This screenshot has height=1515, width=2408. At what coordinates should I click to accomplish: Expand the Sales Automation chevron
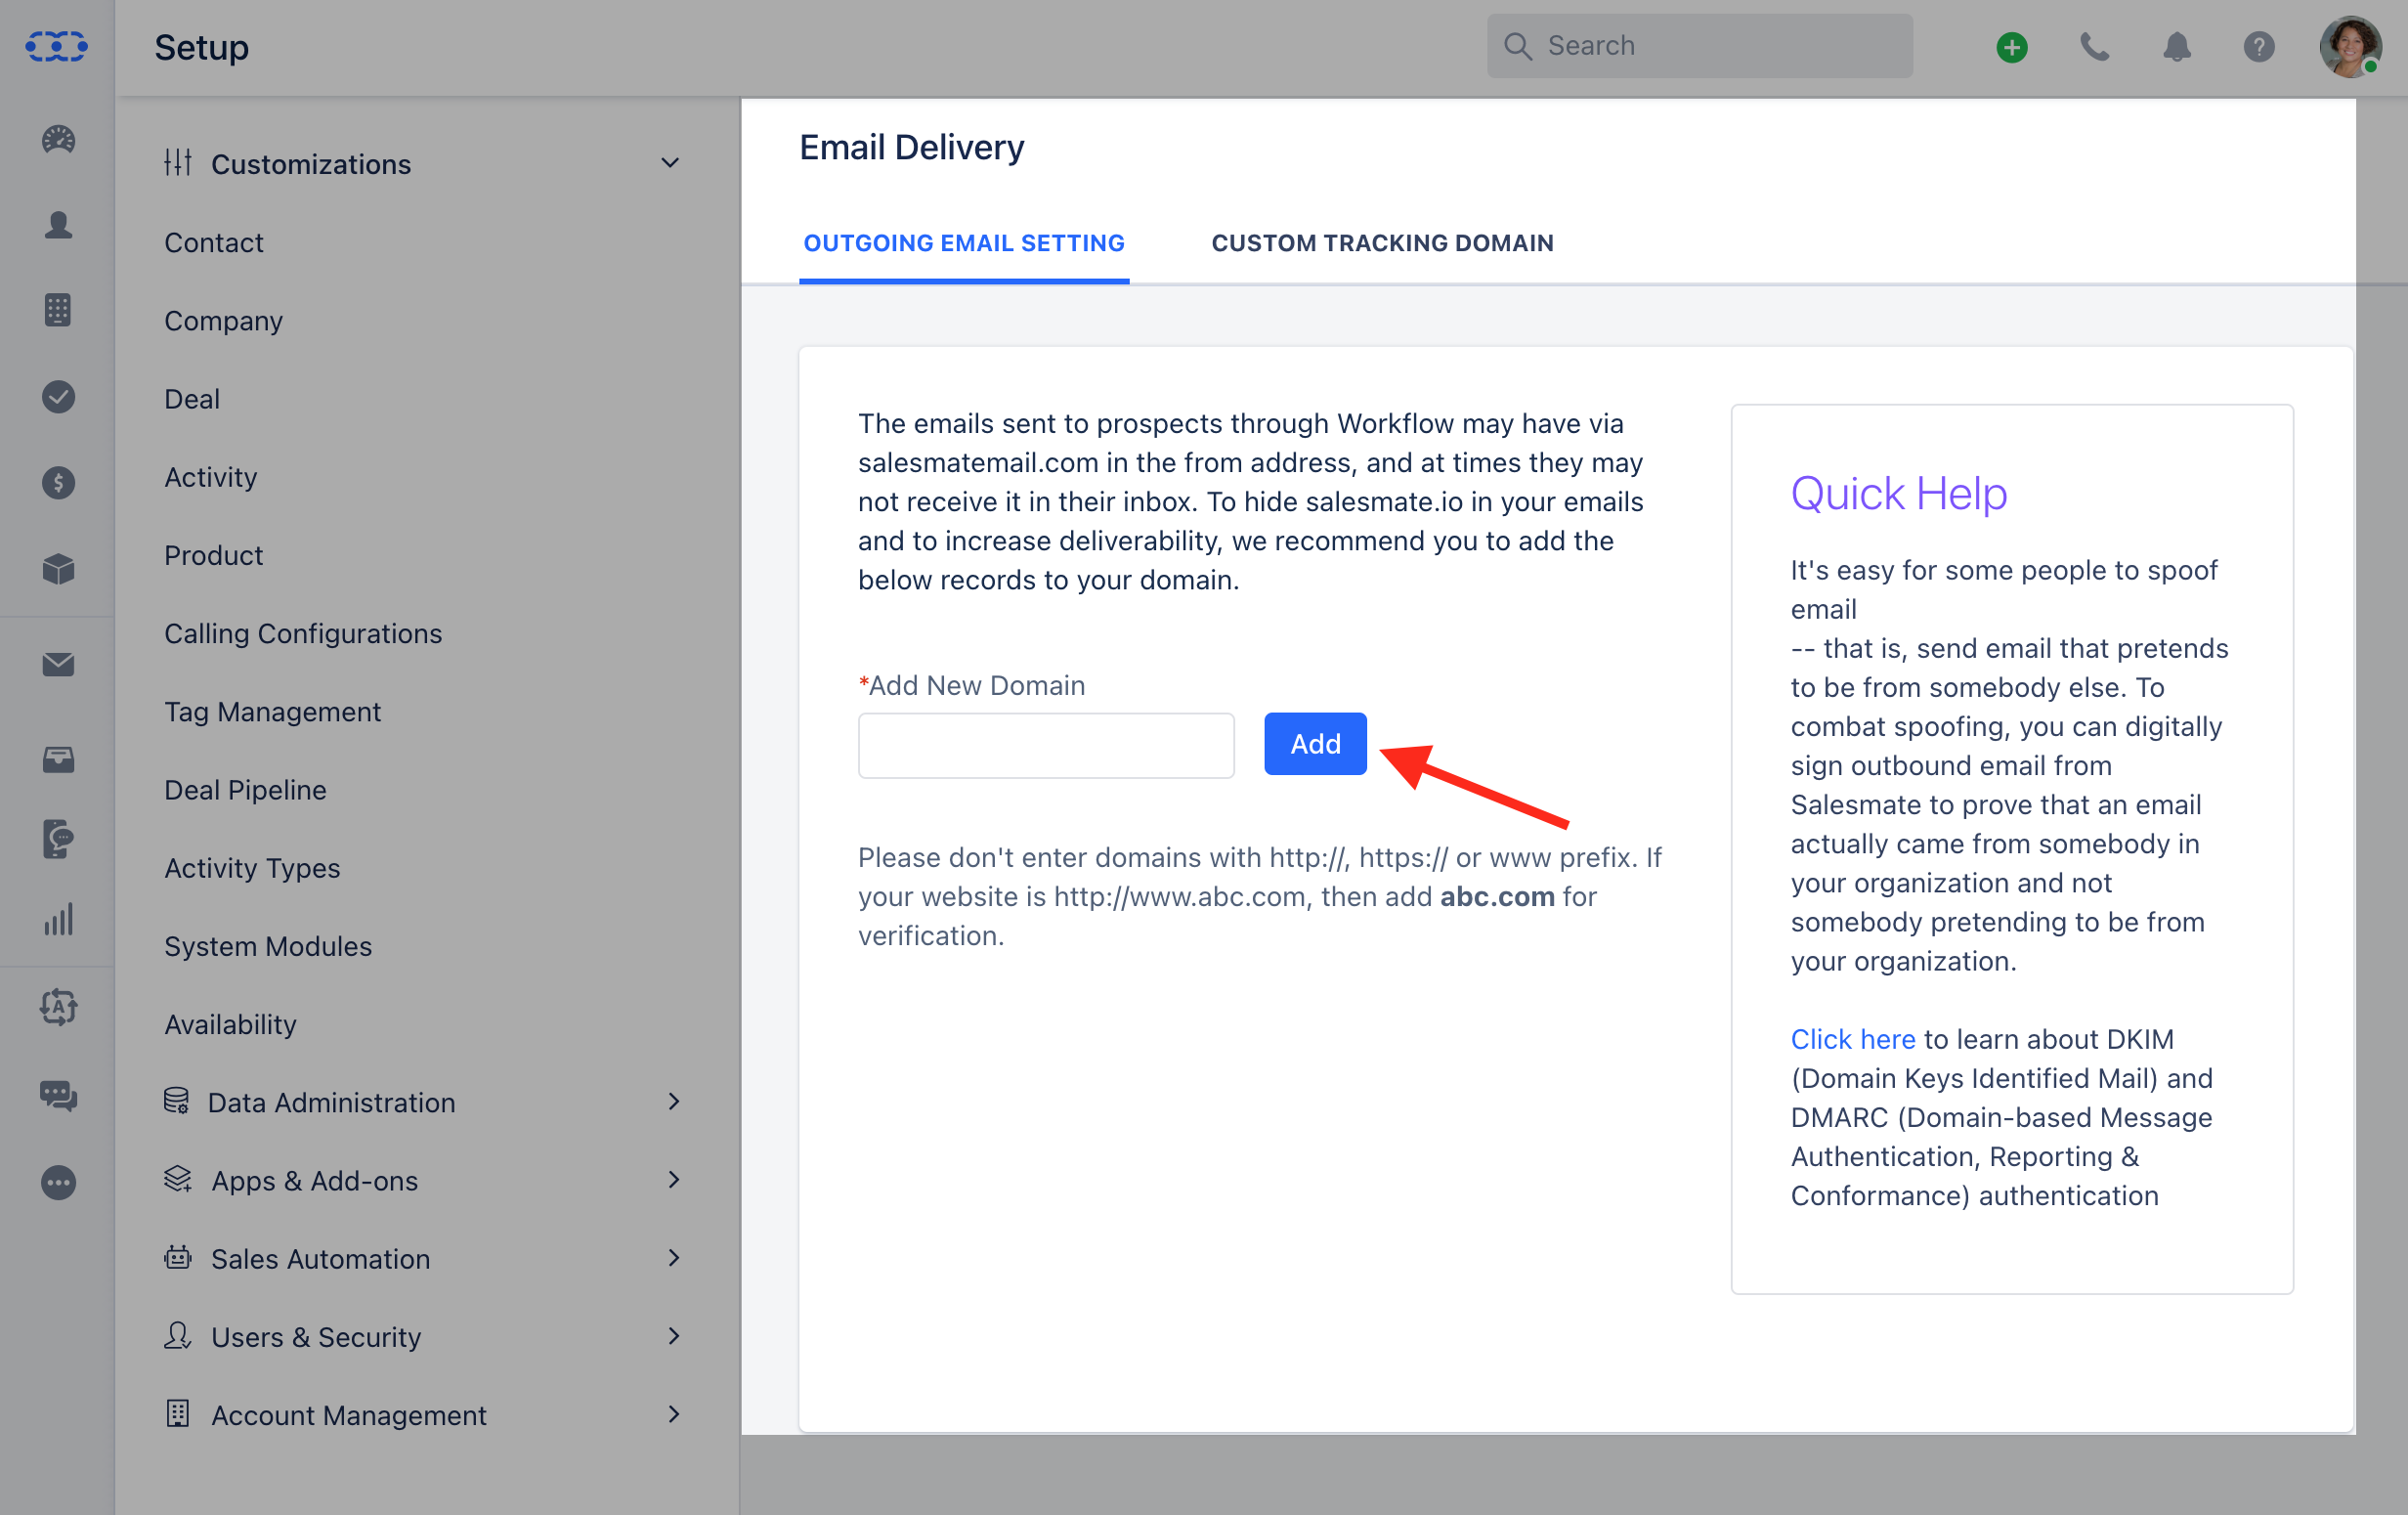(674, 1257)
